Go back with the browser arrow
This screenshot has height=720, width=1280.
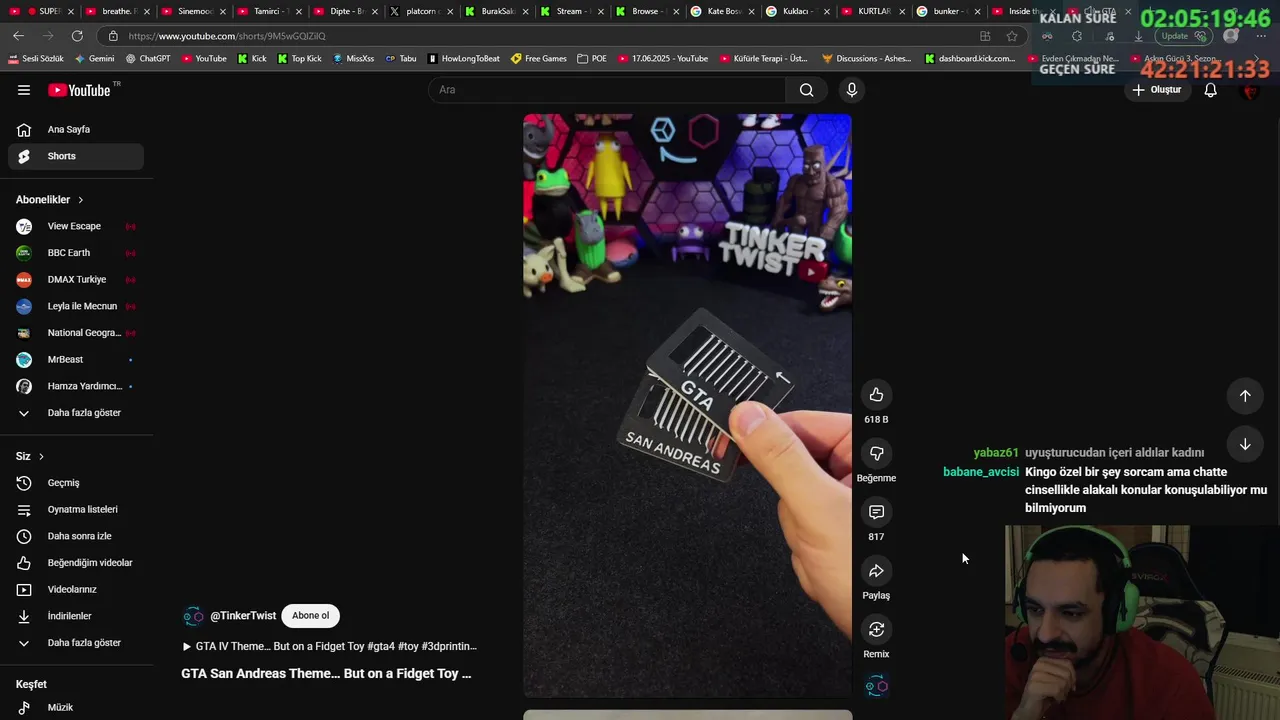tap(18, 36)
